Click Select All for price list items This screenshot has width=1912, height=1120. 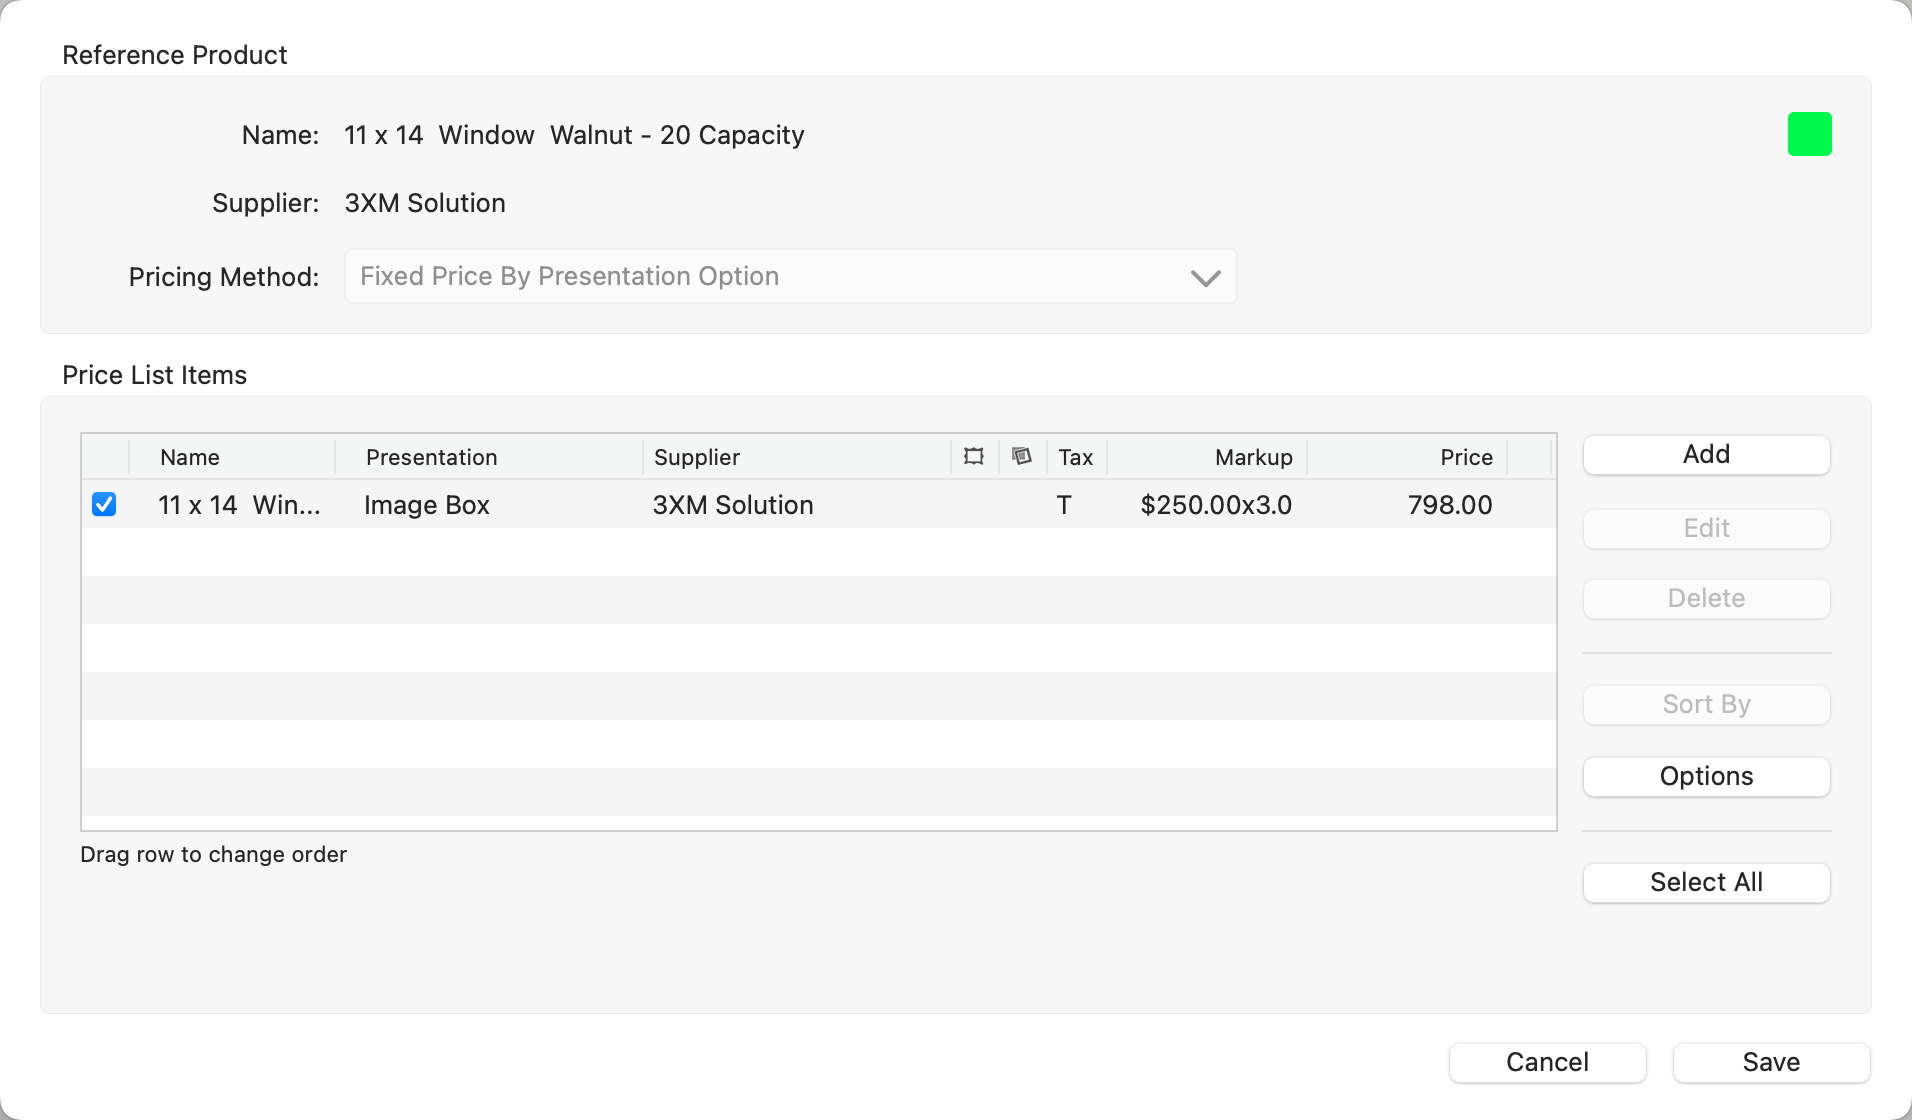click(1706, 883)
